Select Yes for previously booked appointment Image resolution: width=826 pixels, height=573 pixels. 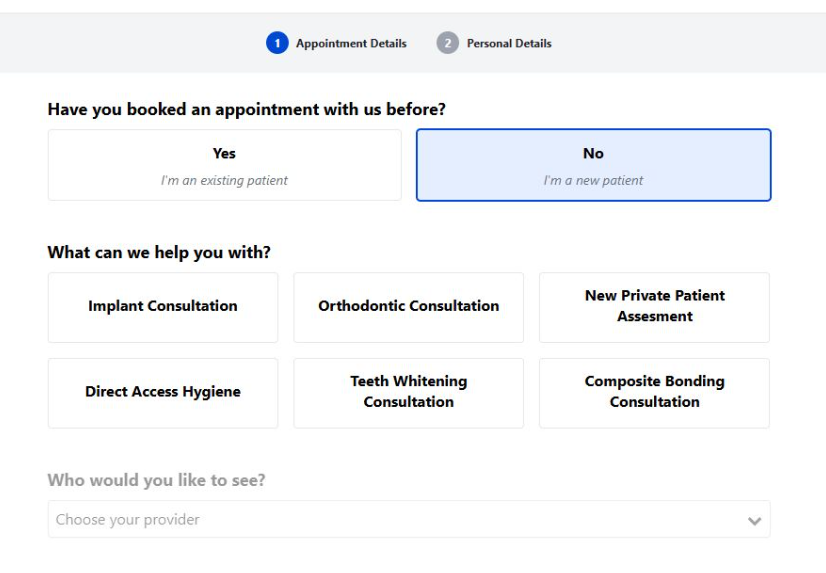224,165
